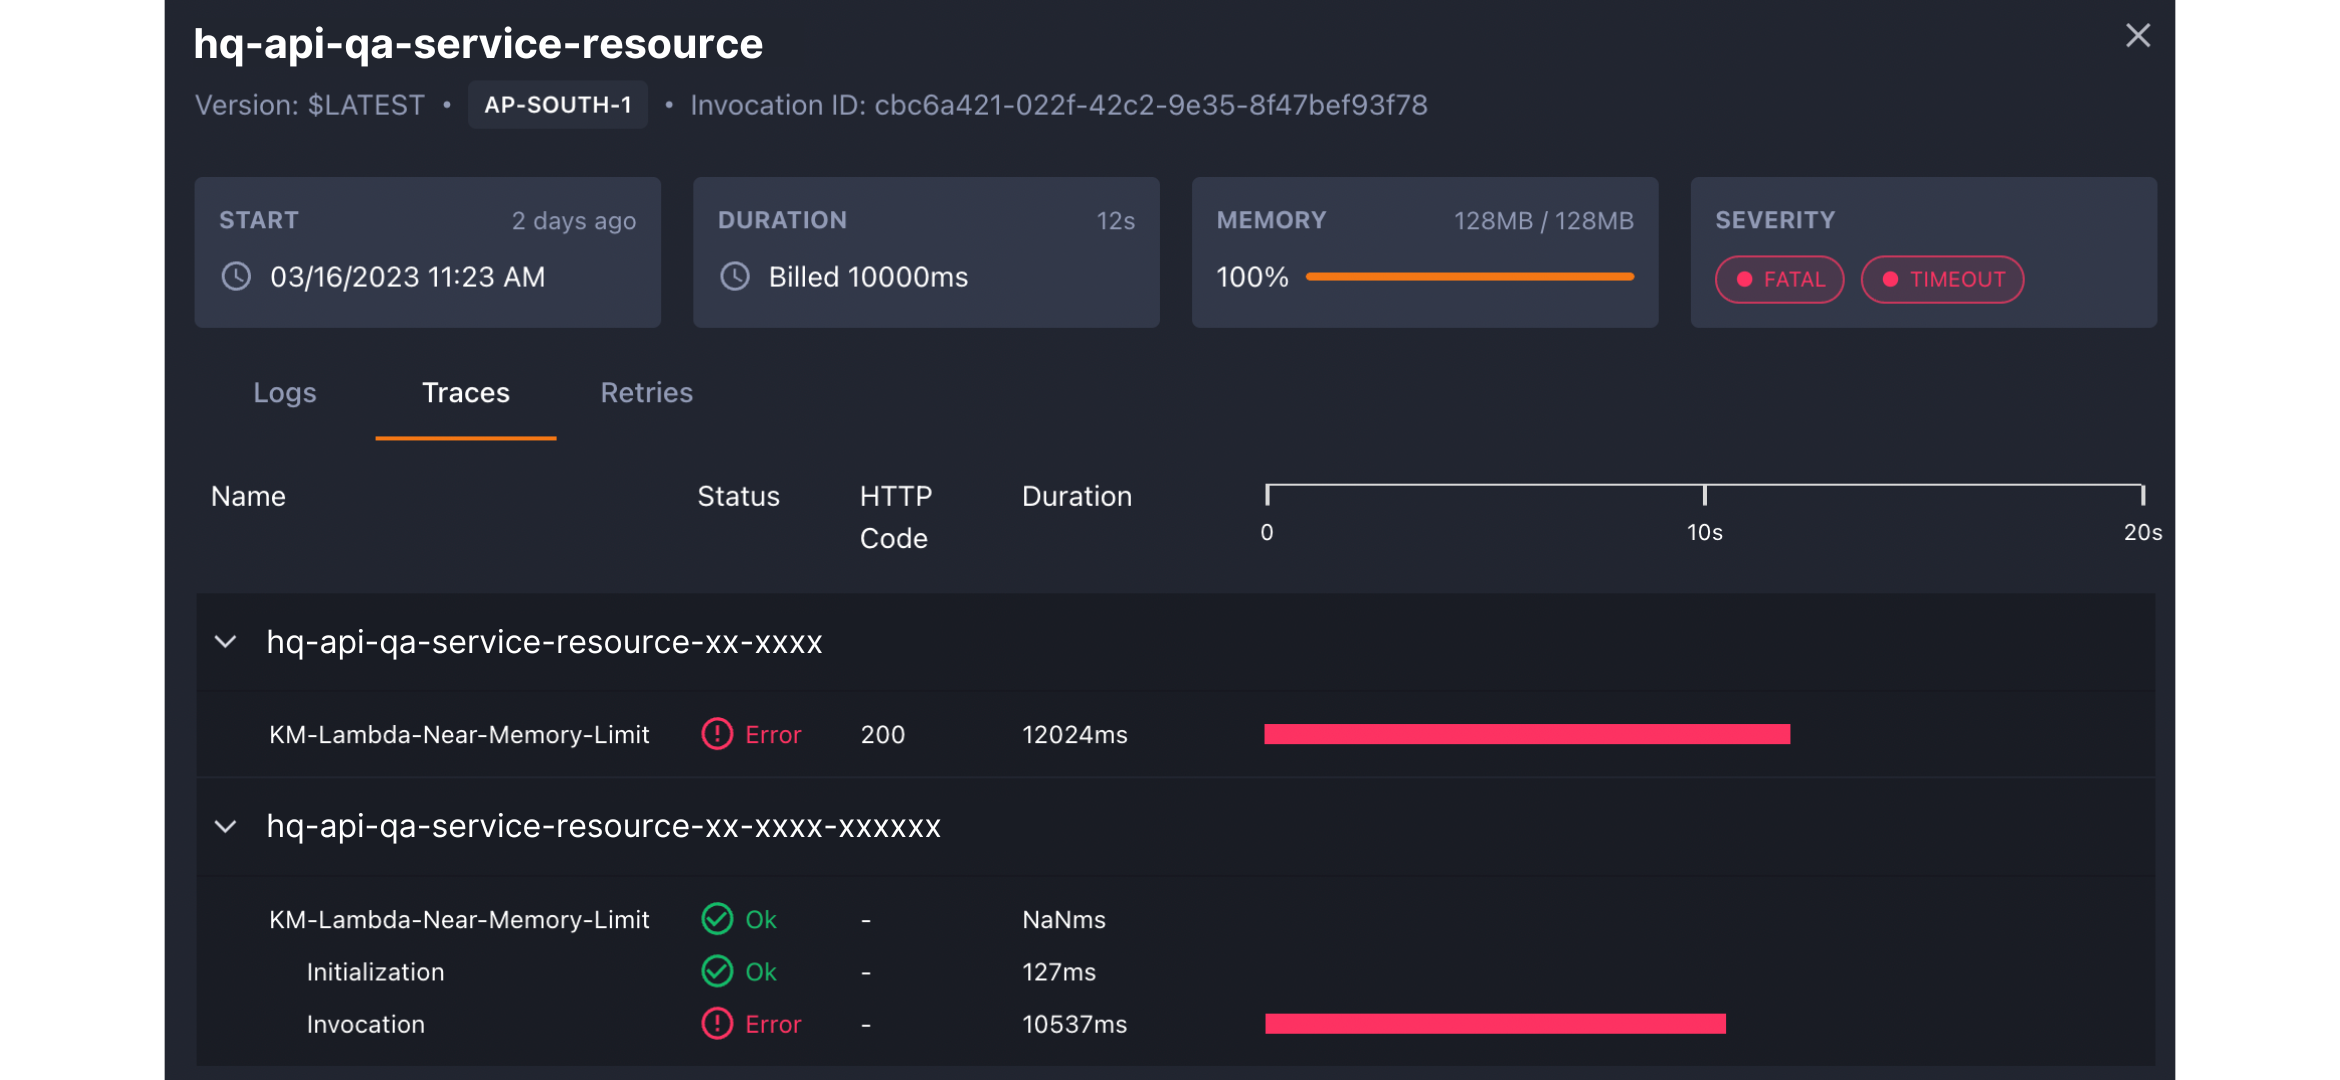Click the 12024ms duration cell
This screenshot has height=1080, width=2340.
1075,735
